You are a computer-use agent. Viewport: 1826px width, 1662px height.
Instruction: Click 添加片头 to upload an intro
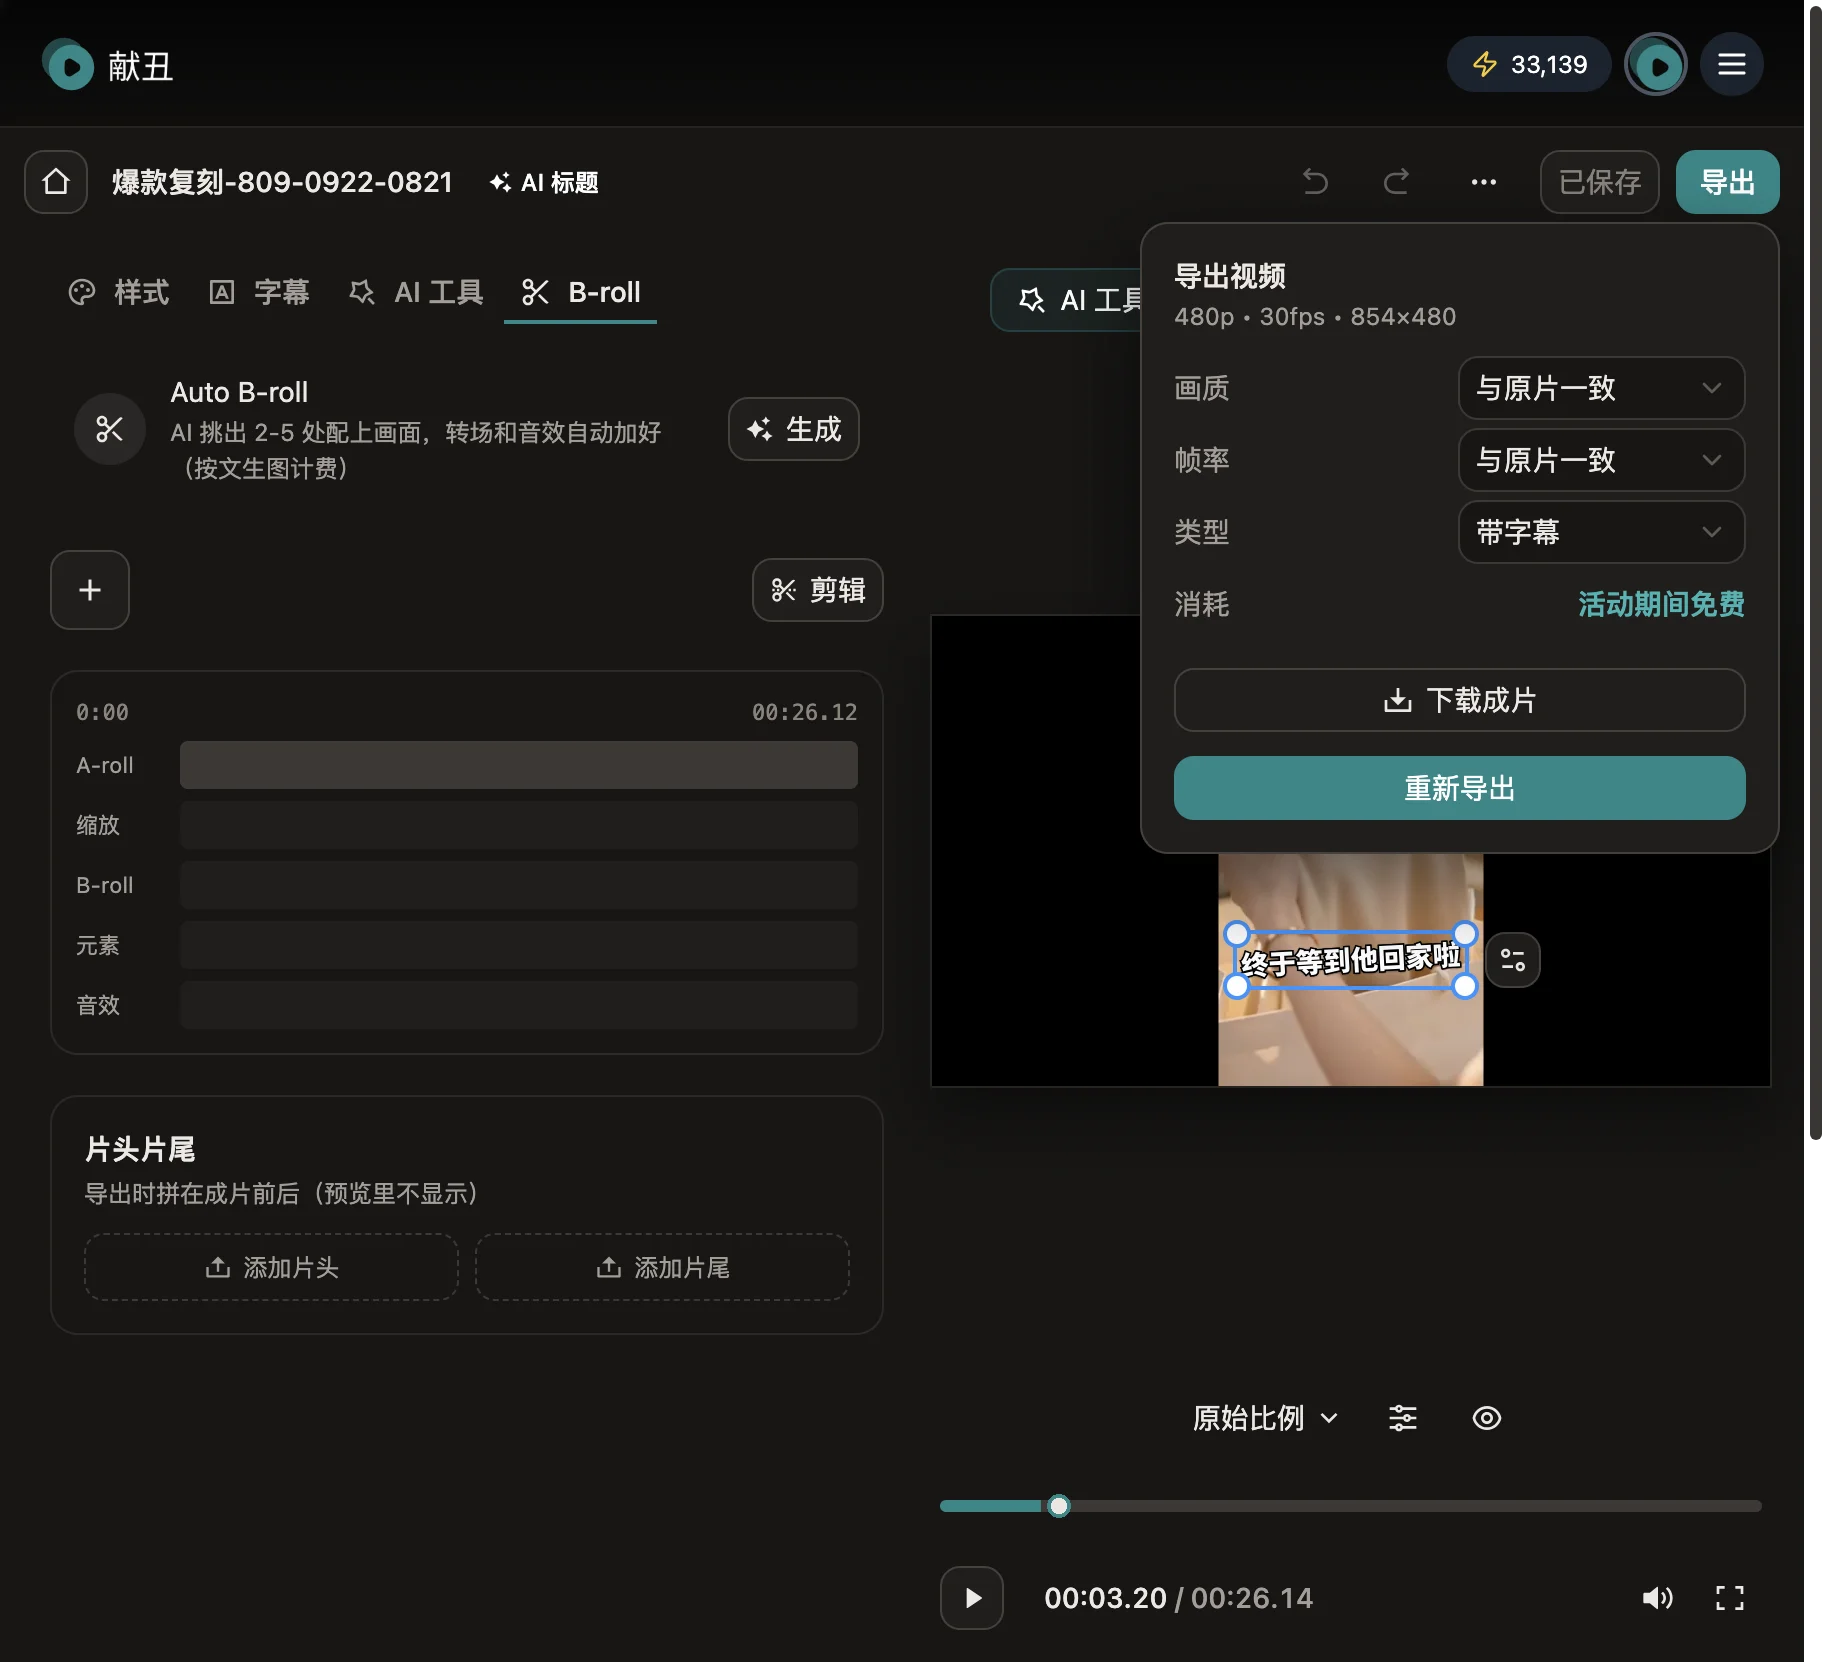pyautogui.click(x=271, y=1267)
